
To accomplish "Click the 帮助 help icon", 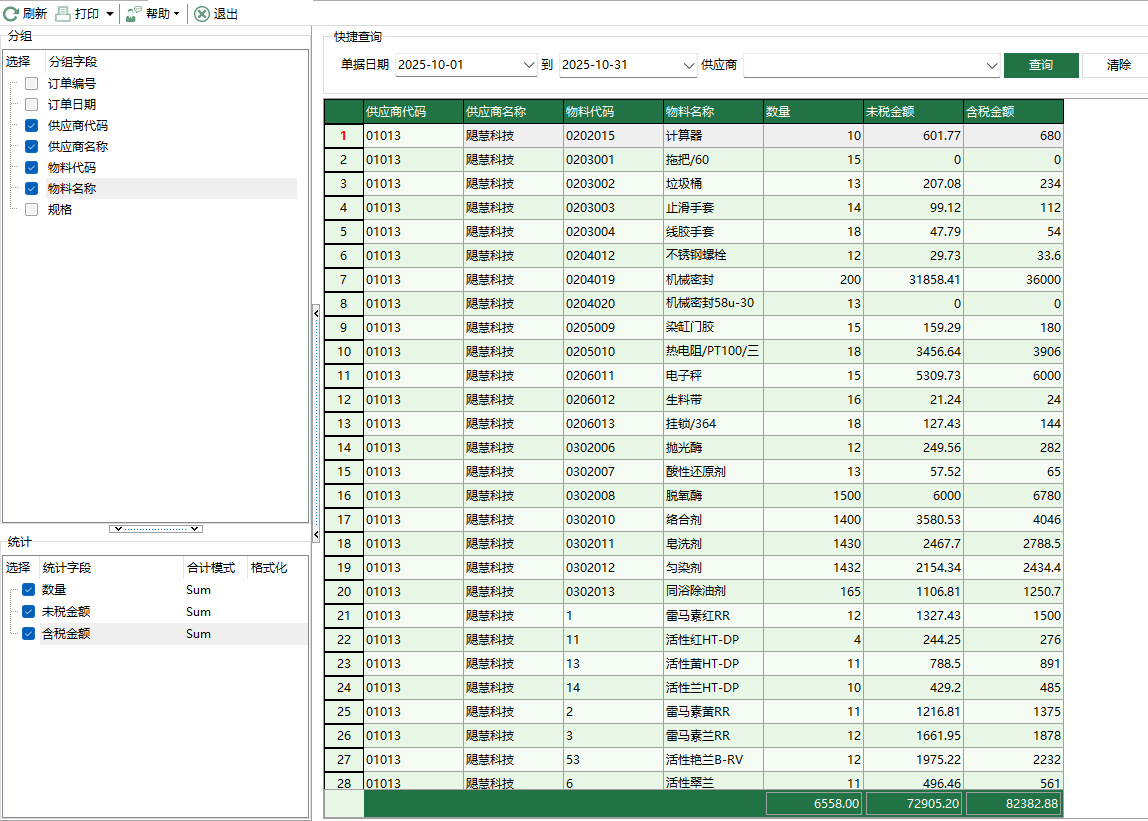I will (133, 14).
